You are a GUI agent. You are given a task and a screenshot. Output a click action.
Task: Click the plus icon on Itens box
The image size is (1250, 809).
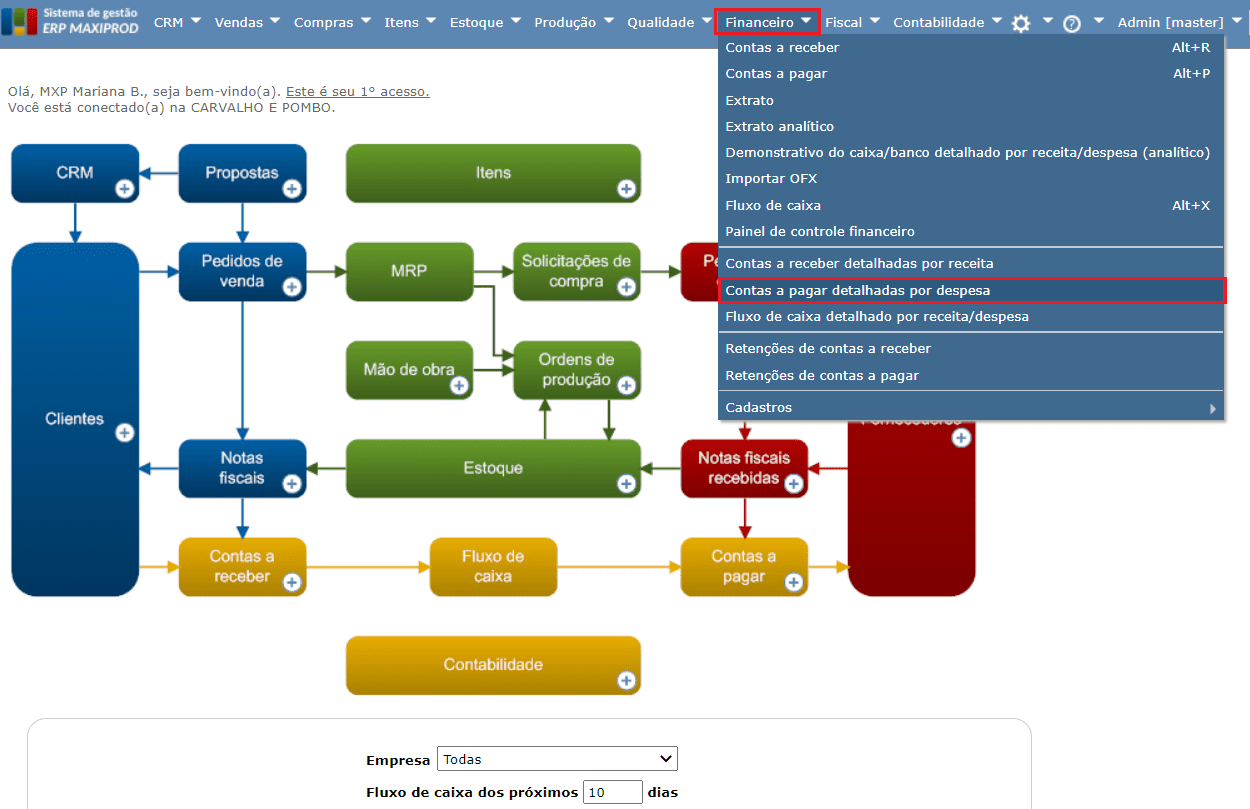[x=626, y=188]
